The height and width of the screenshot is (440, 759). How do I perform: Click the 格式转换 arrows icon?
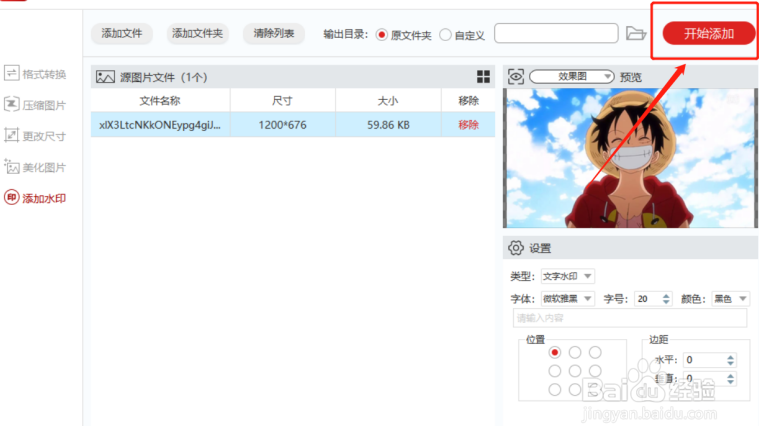click(12, 74)
